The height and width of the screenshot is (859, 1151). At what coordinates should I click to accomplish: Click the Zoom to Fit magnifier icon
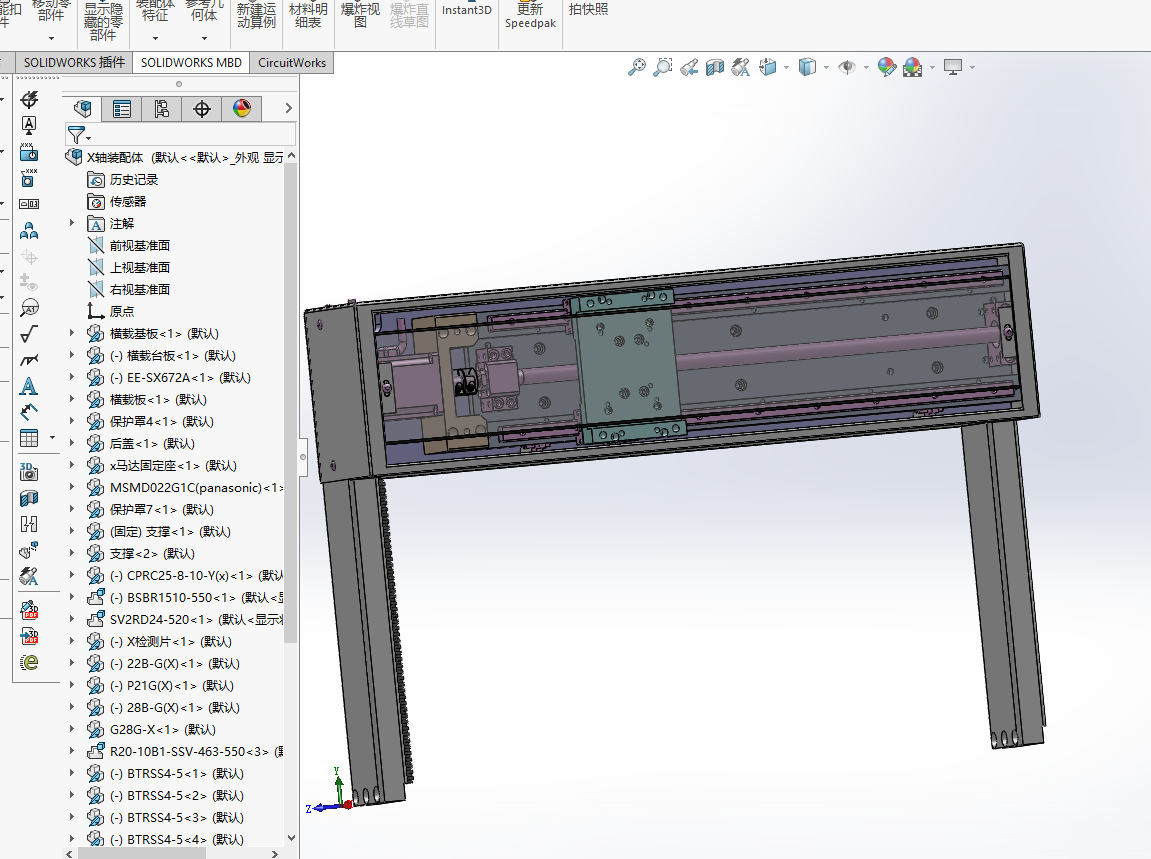[636, 67]
